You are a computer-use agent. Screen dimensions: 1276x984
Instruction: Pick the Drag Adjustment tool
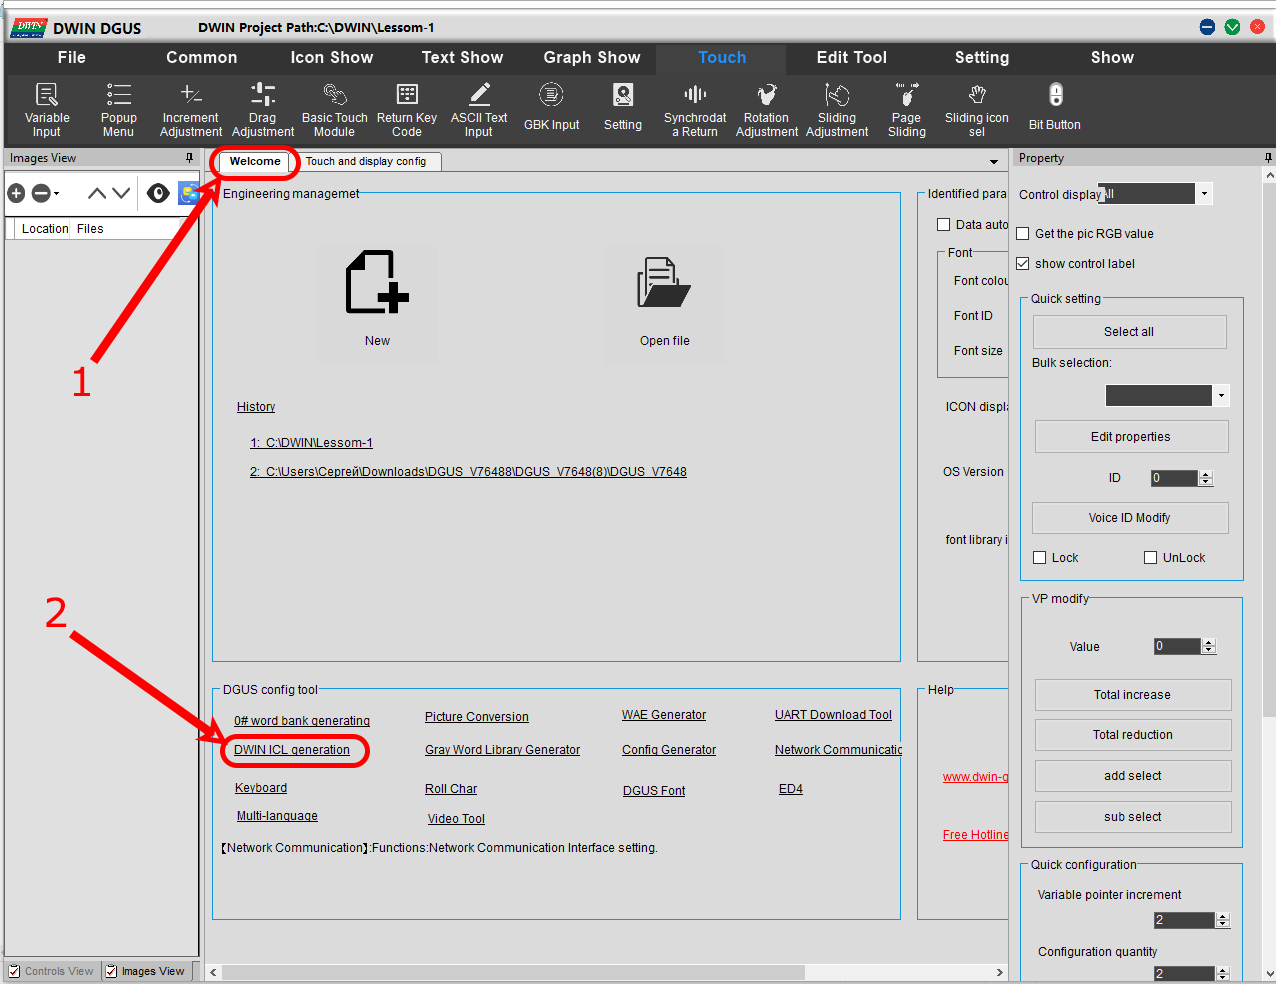[263, 109]
